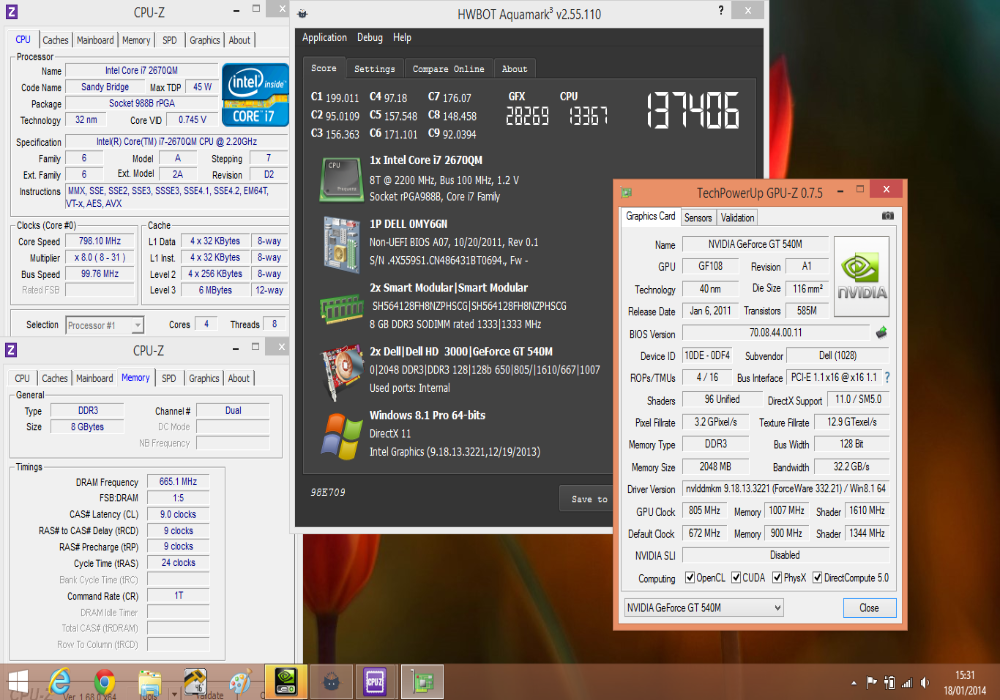This screenshot has width=1000, height=700.
Task: Open the Sensors tab in GPU-Z
Action: [698, 218]
